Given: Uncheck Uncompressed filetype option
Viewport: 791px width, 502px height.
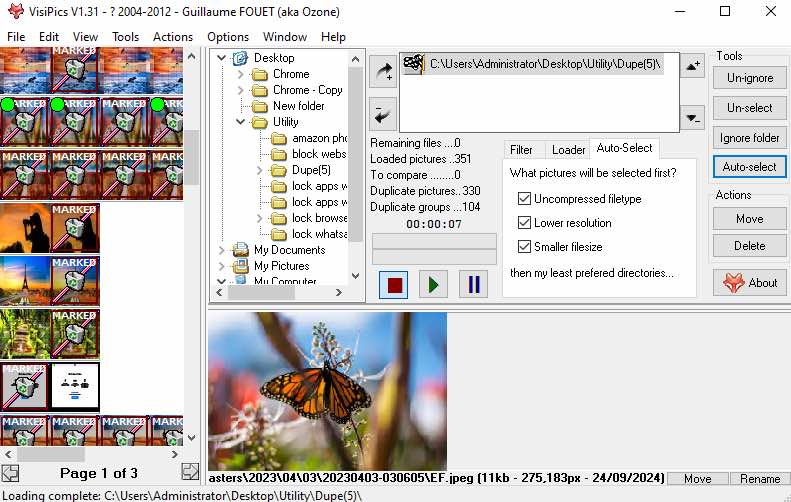Looking at the screenshot, I should point(525,199).
